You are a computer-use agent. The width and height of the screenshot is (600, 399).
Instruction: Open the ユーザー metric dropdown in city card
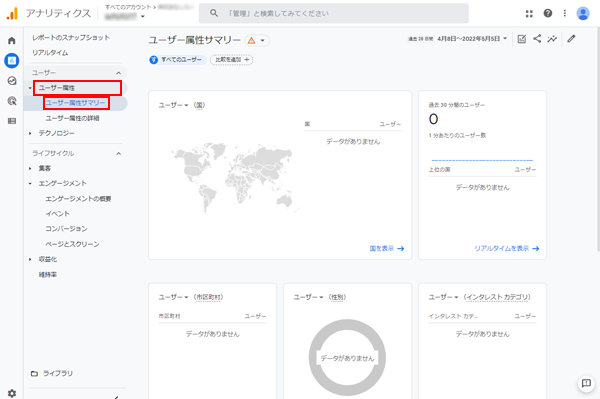[173, 297]
